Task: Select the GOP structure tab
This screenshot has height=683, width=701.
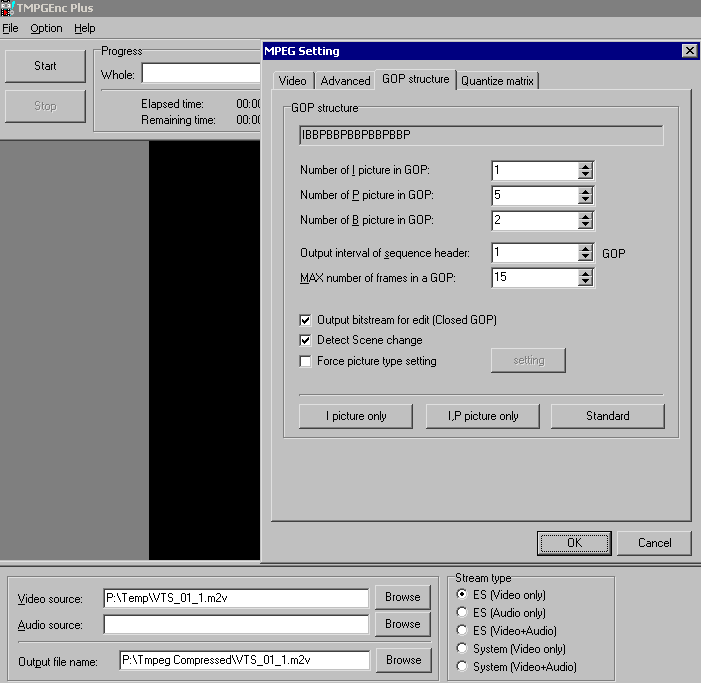Action: pyautogui.click(x=416, y=79)
